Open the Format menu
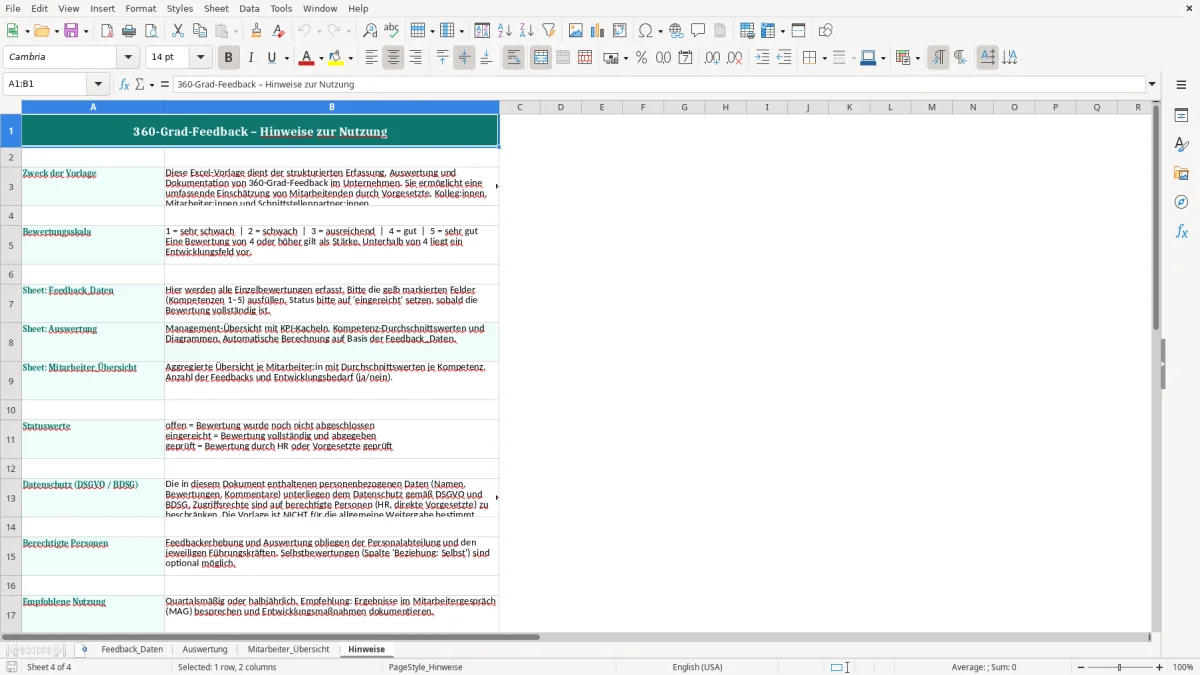This screenshot has height=675, width=1200. tap(141, 8)
